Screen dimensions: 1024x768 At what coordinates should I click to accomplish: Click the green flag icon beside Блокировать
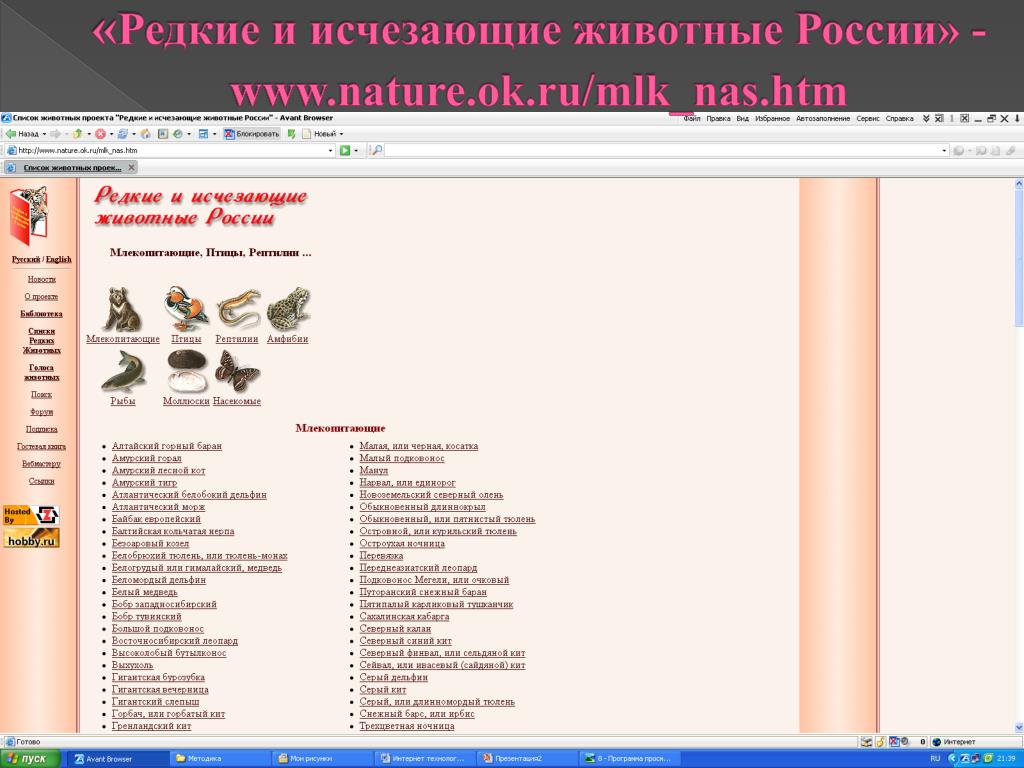pos(291,134)
